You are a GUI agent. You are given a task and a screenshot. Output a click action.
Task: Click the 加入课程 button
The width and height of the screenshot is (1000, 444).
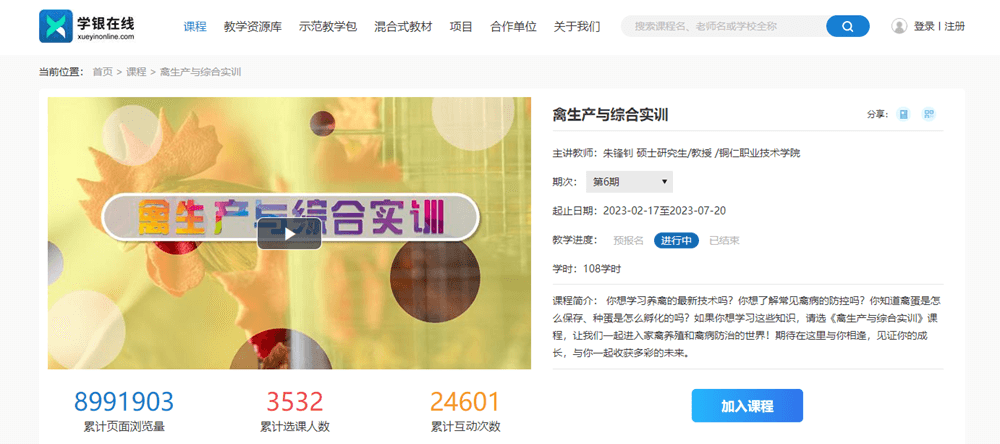[747, 406]
